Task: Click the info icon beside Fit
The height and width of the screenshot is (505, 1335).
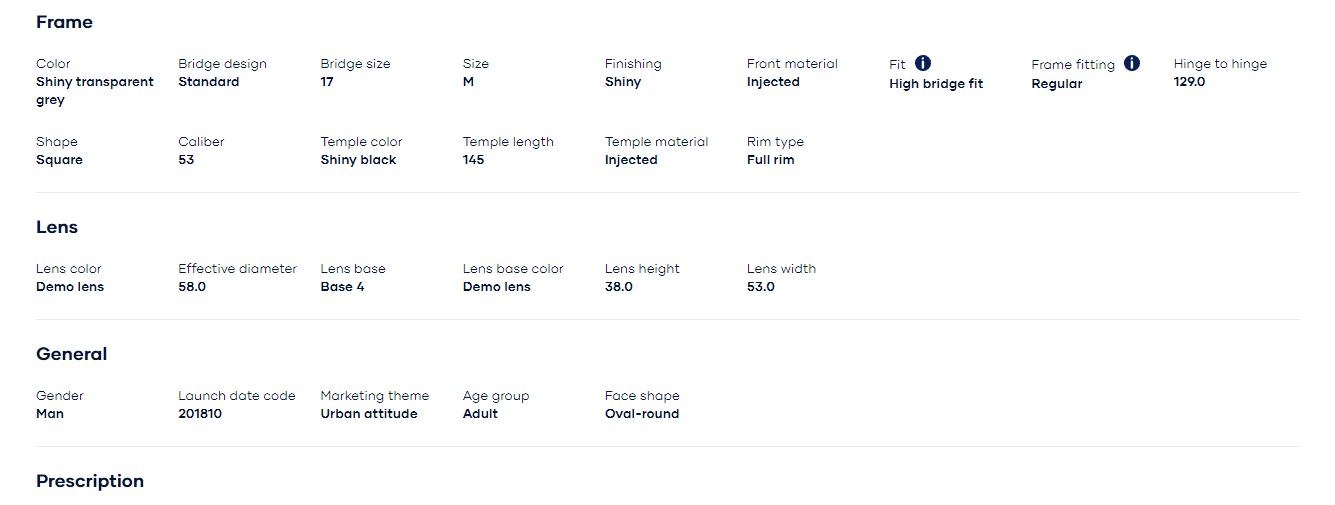Action: coord(923,63)
